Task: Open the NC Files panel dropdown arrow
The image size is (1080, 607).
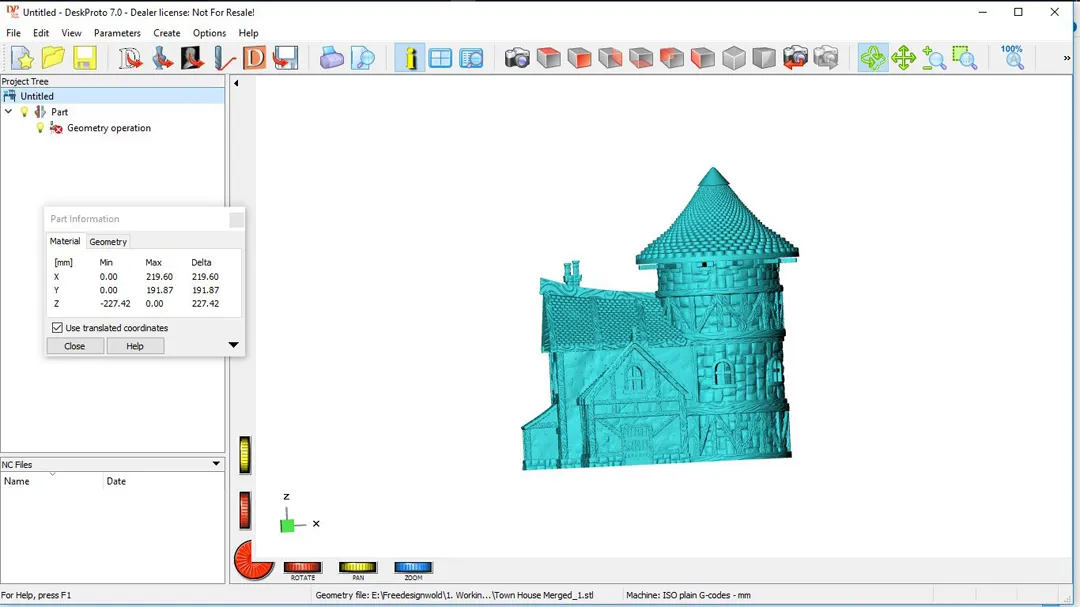Action: 216,464
